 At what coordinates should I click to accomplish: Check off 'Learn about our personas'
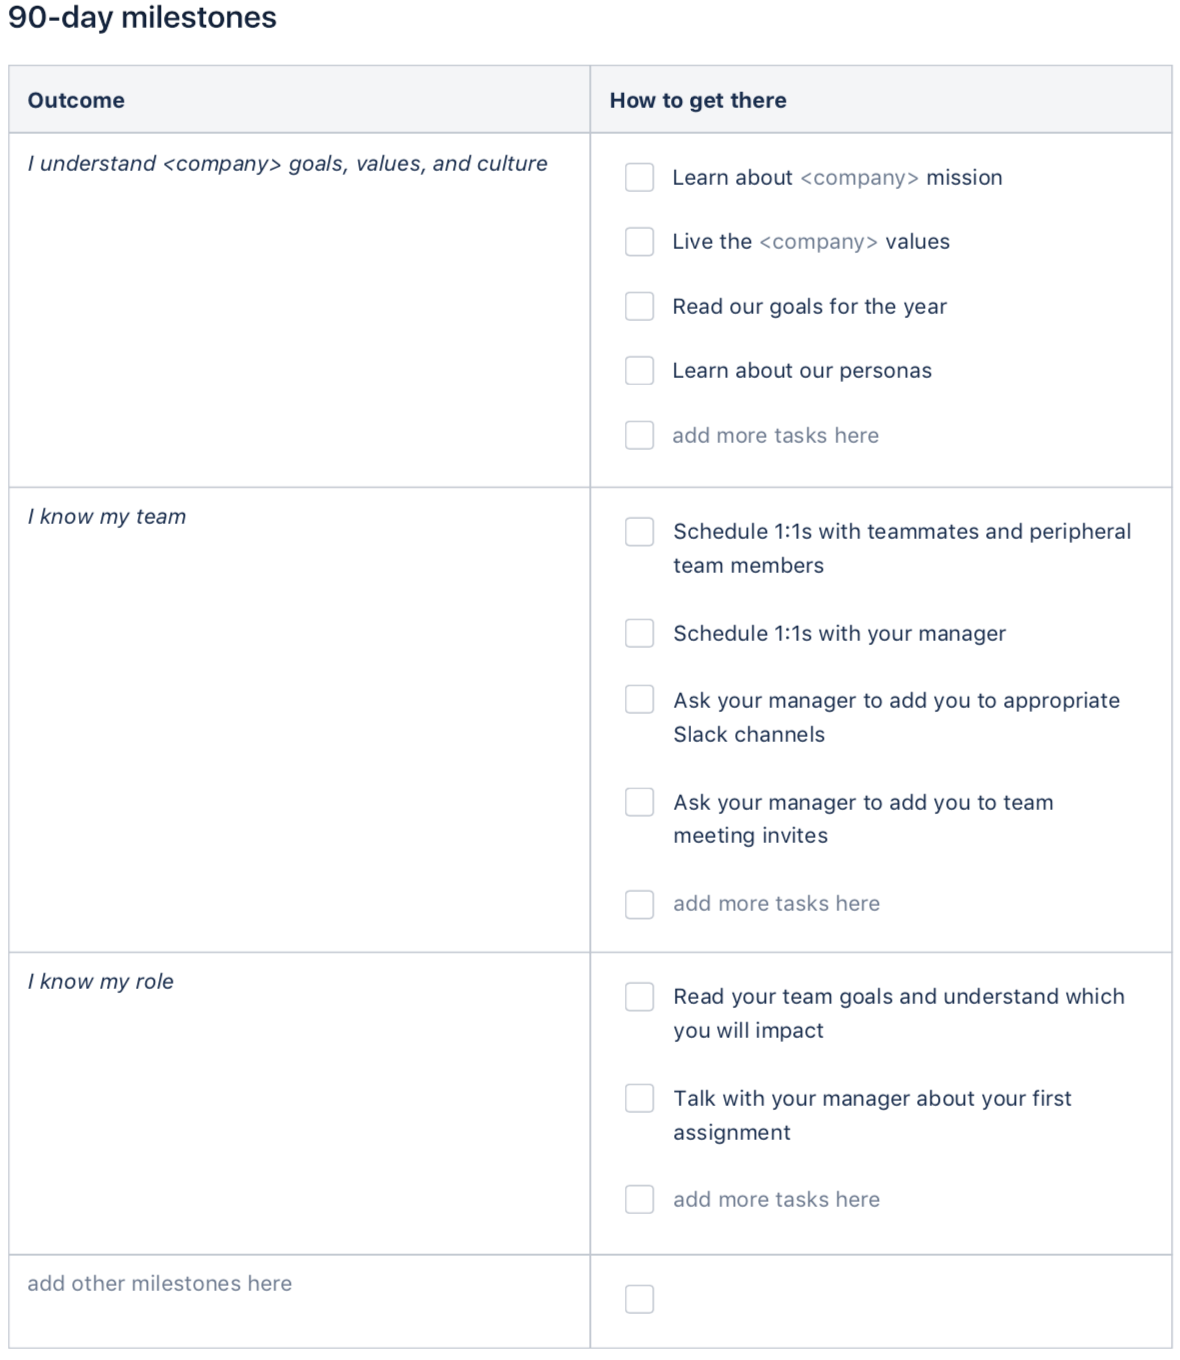(x=639, y=370)
